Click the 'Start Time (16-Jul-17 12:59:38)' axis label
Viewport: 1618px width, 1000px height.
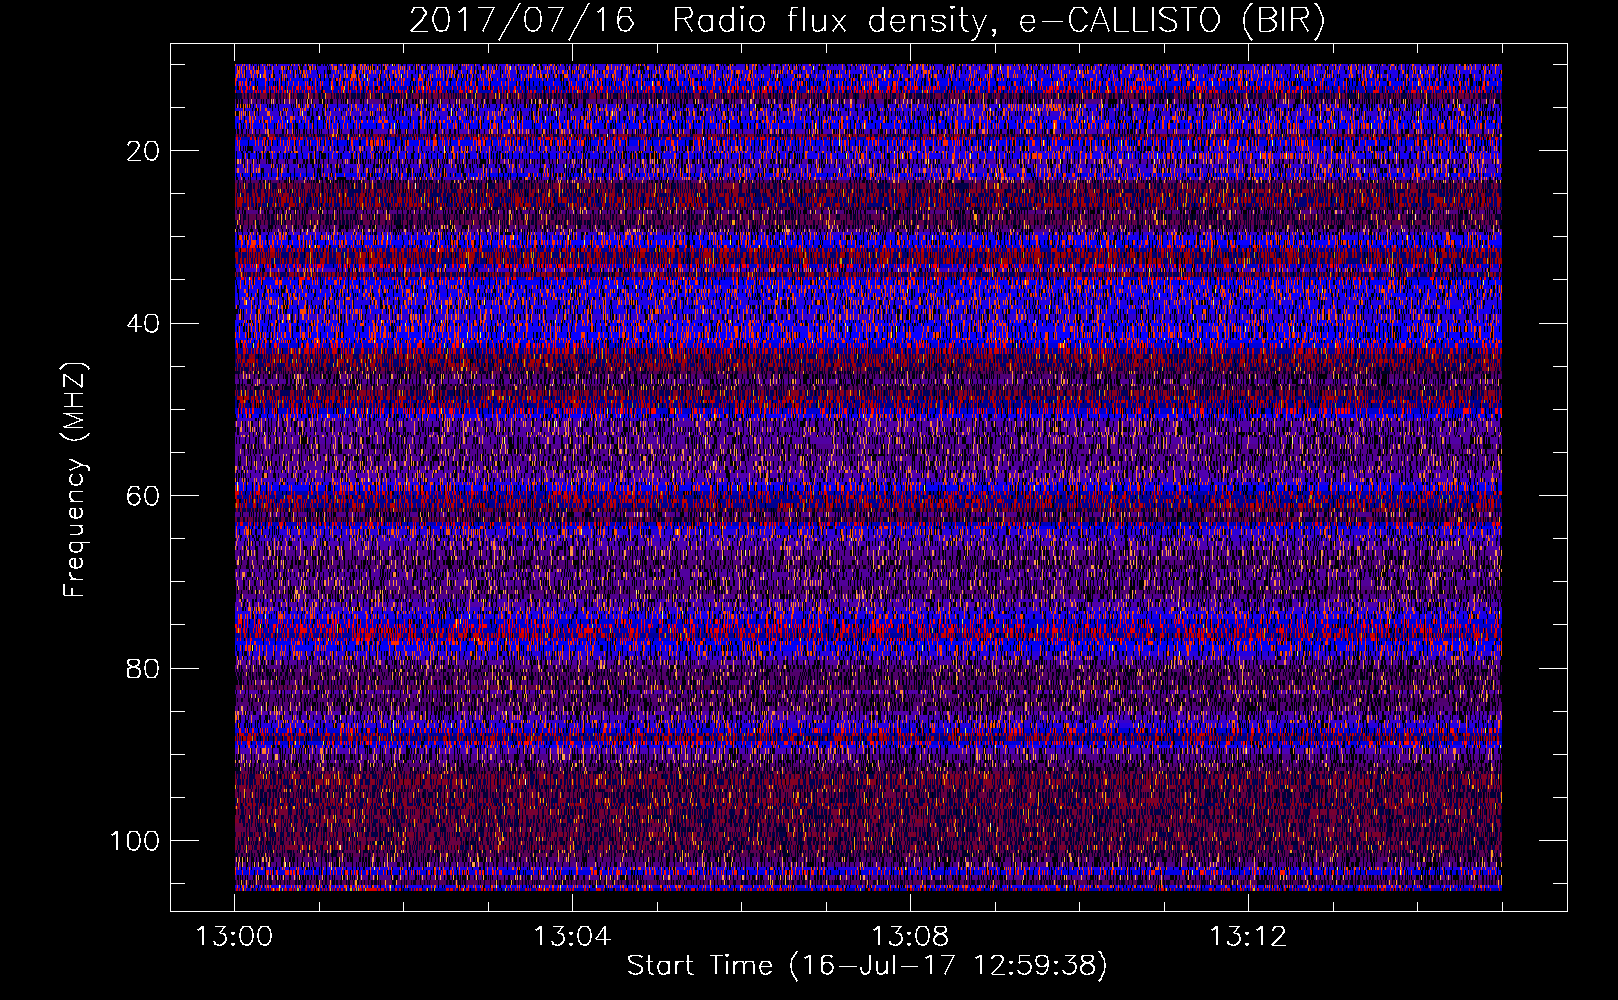click(867, 966)
